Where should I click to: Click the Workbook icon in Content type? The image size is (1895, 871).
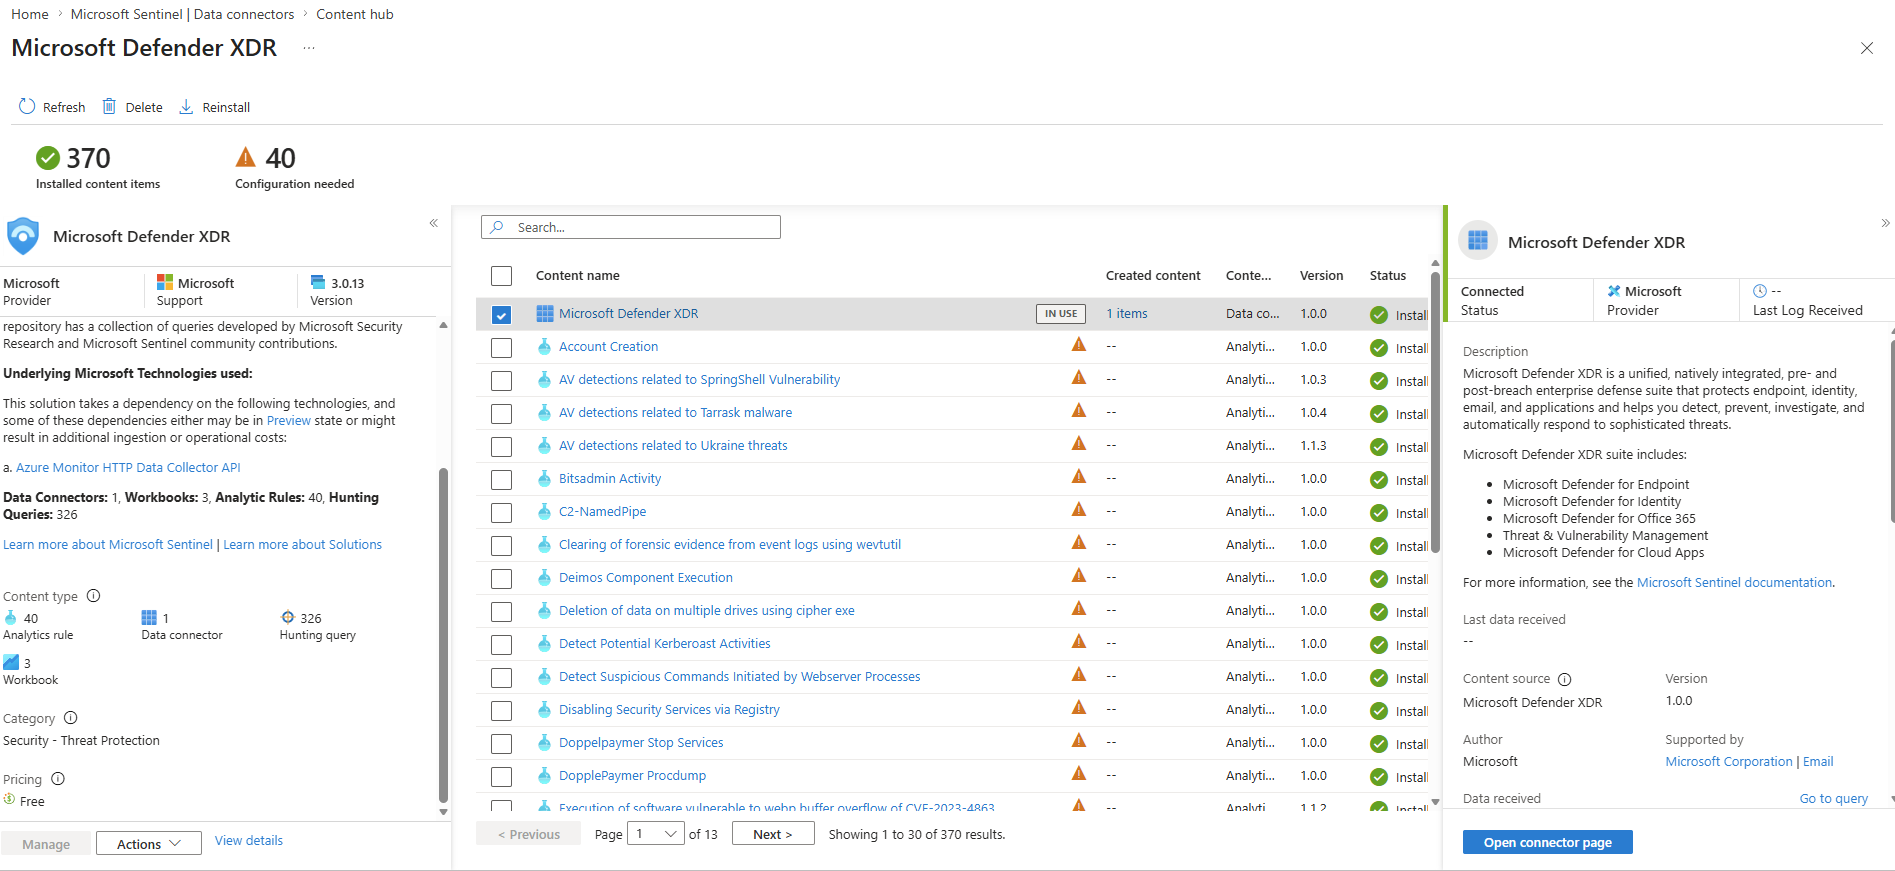tap(11, 662)
